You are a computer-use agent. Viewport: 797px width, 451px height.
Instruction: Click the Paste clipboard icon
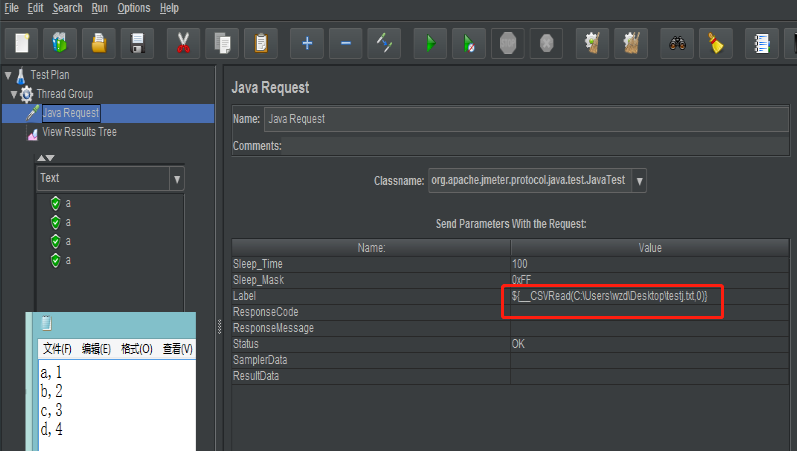(261, 43)
